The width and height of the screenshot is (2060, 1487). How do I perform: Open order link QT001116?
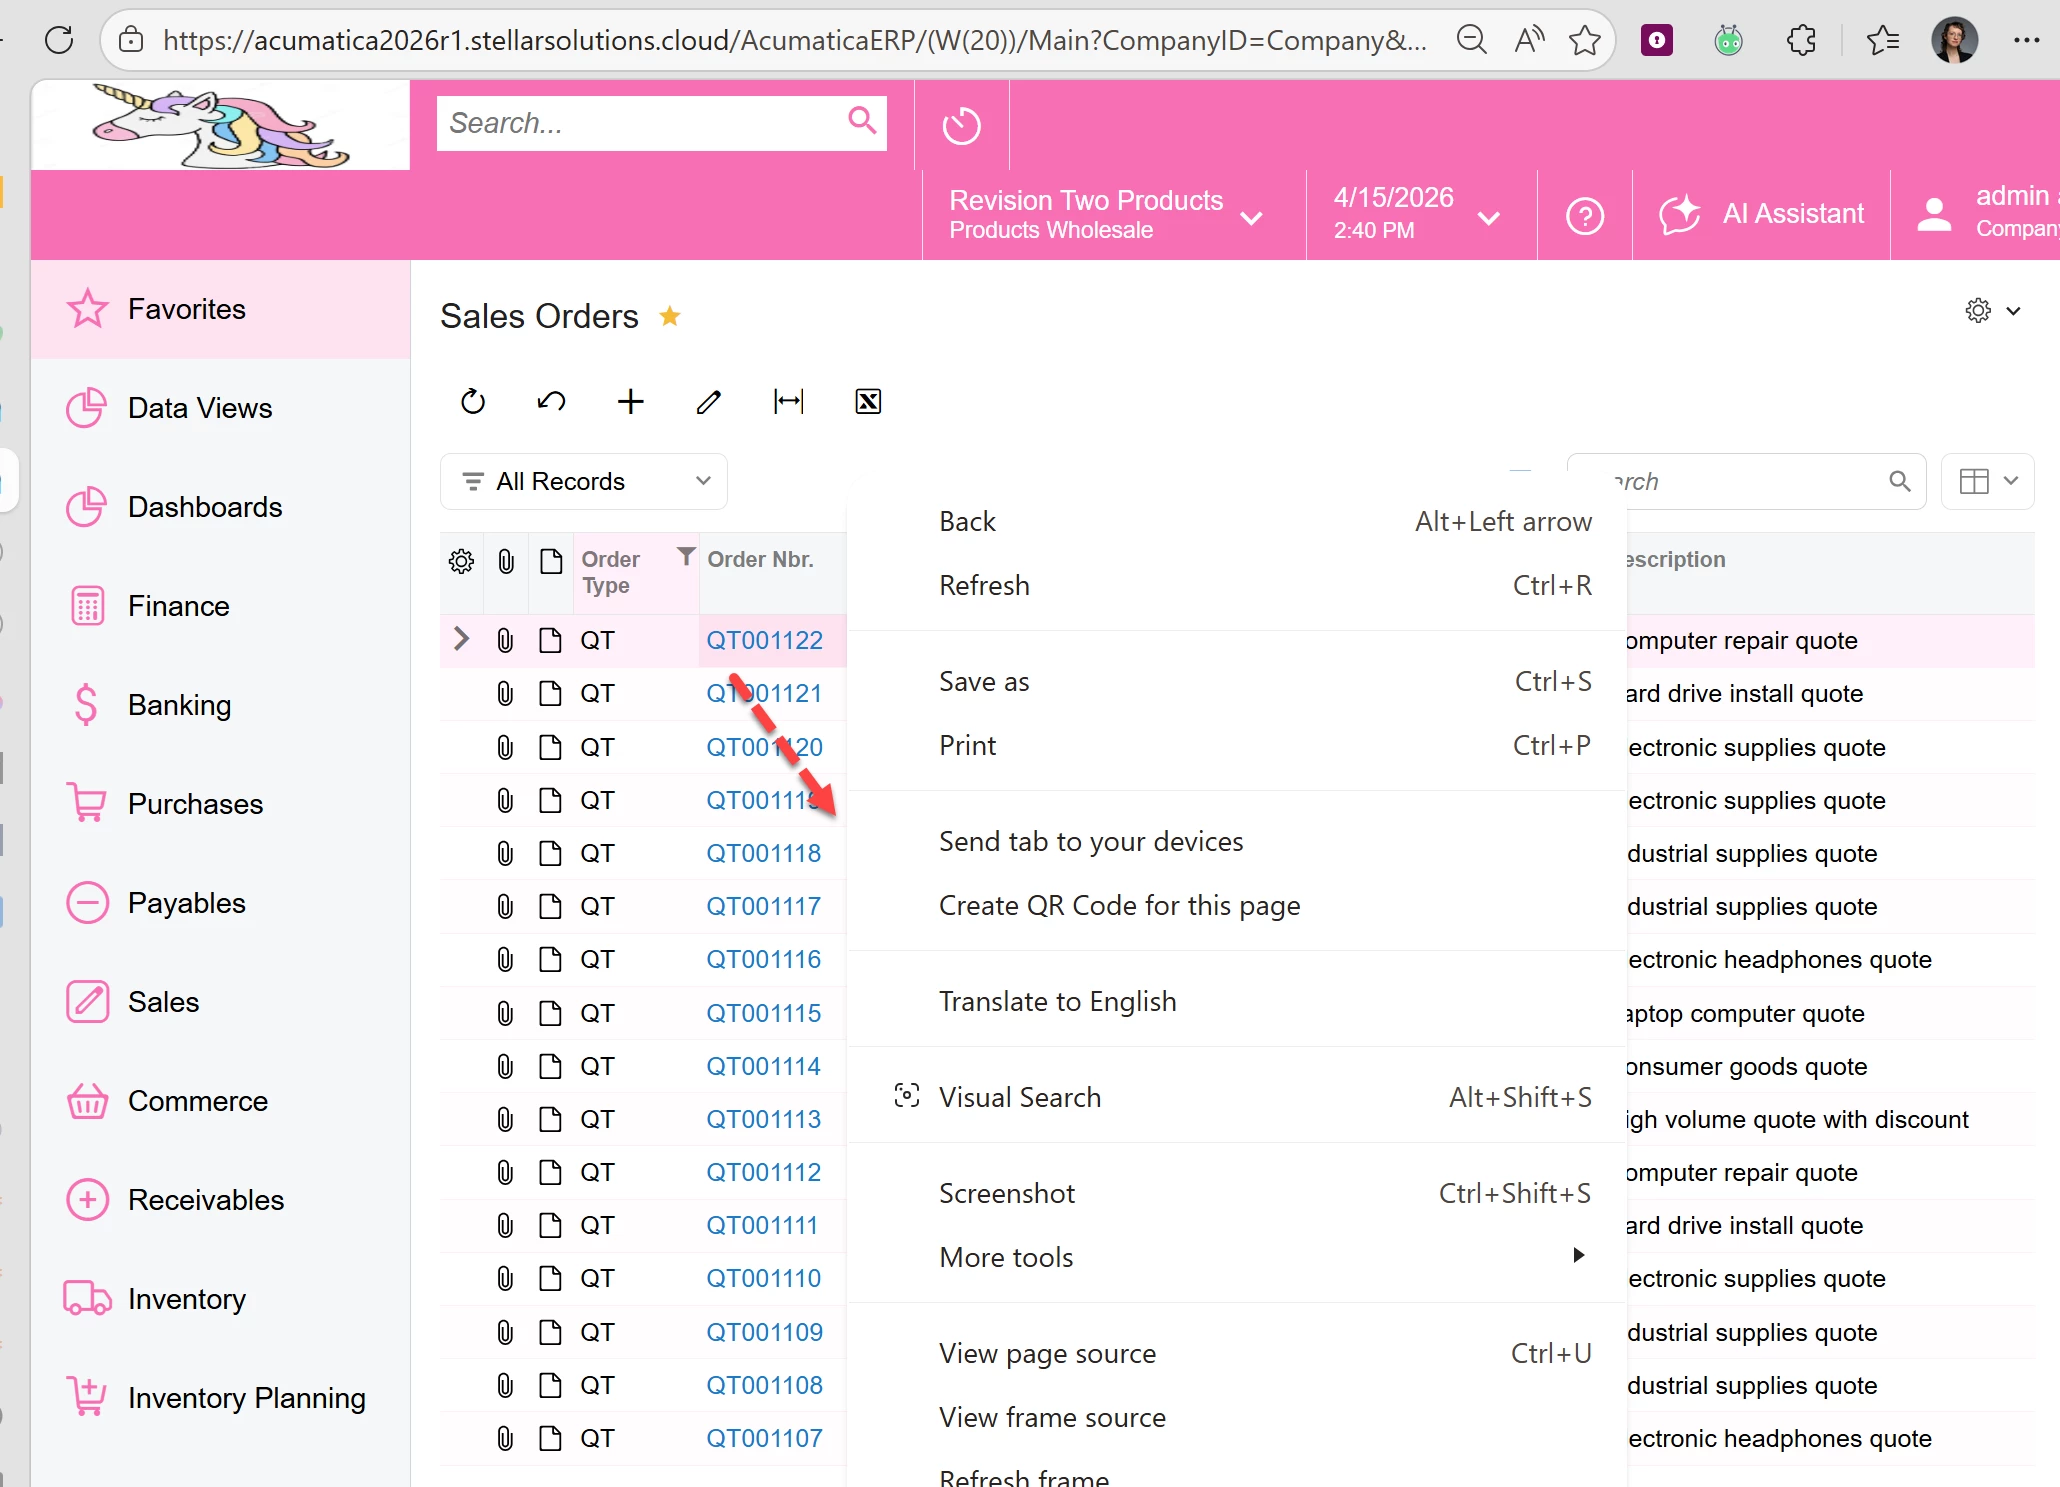coord(763,960)
